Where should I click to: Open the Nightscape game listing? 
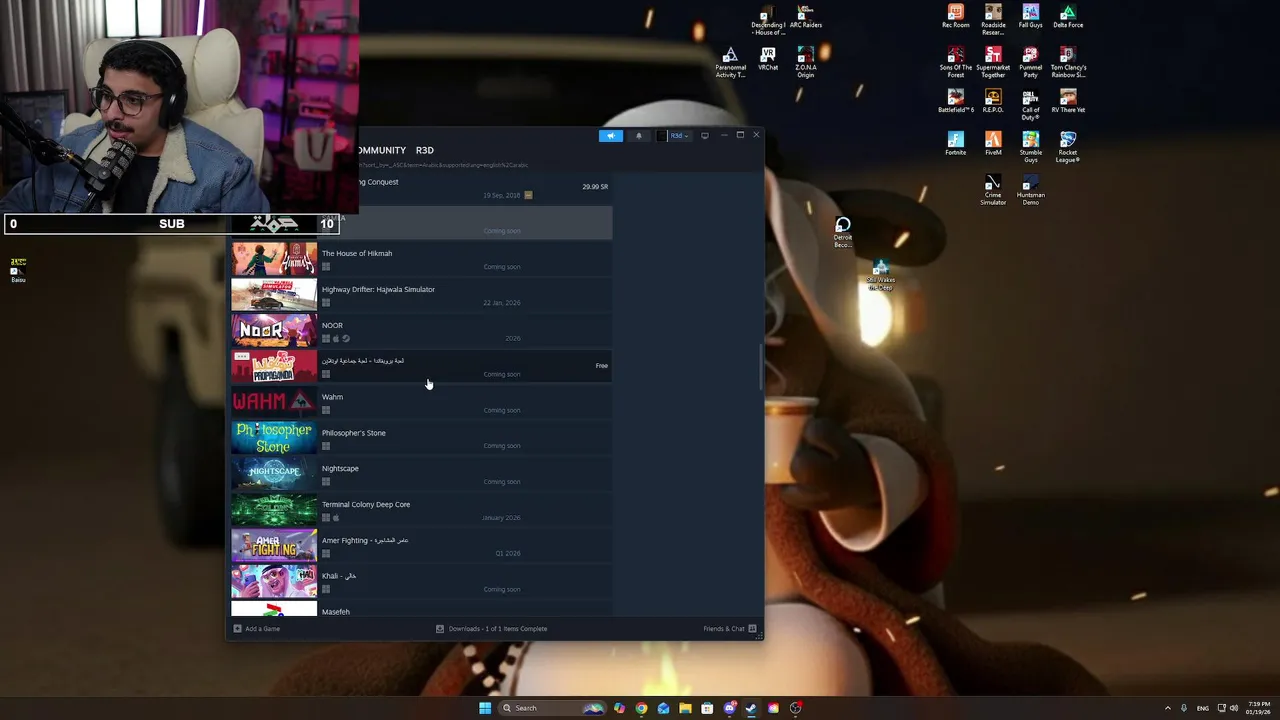click(x=421, y=474)
